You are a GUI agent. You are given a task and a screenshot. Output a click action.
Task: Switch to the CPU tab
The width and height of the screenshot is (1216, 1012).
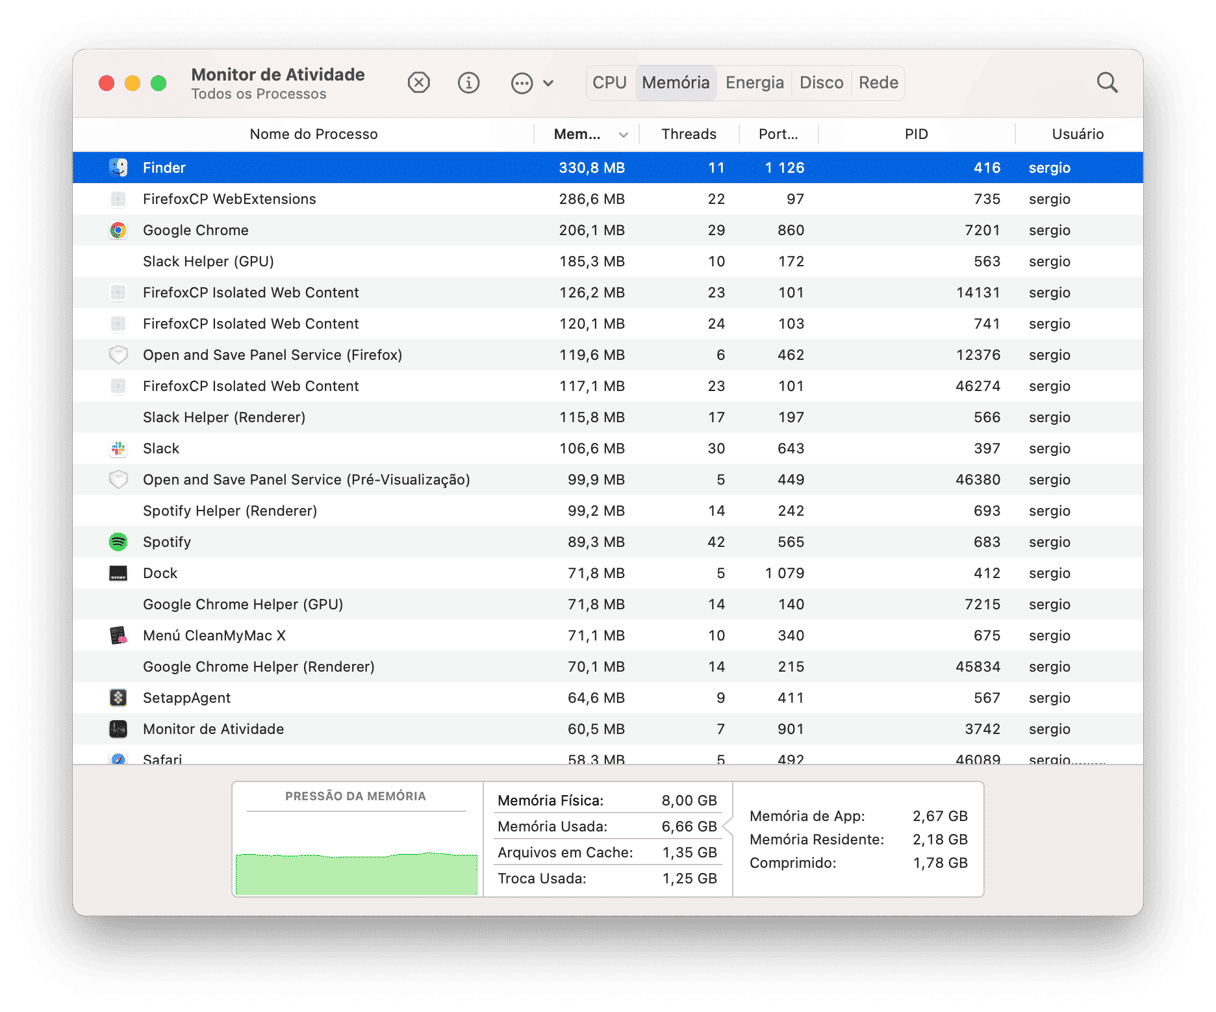(609, 83)
